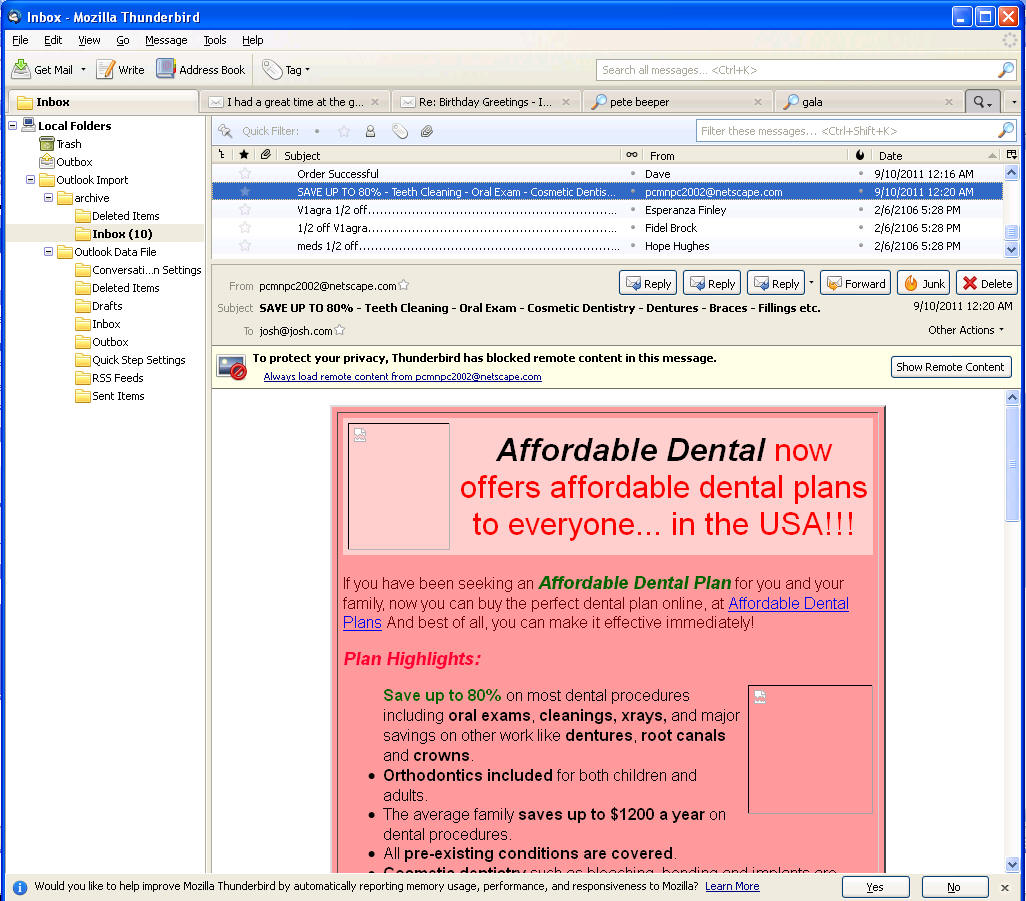Open the Write new message button

point(120,70)
